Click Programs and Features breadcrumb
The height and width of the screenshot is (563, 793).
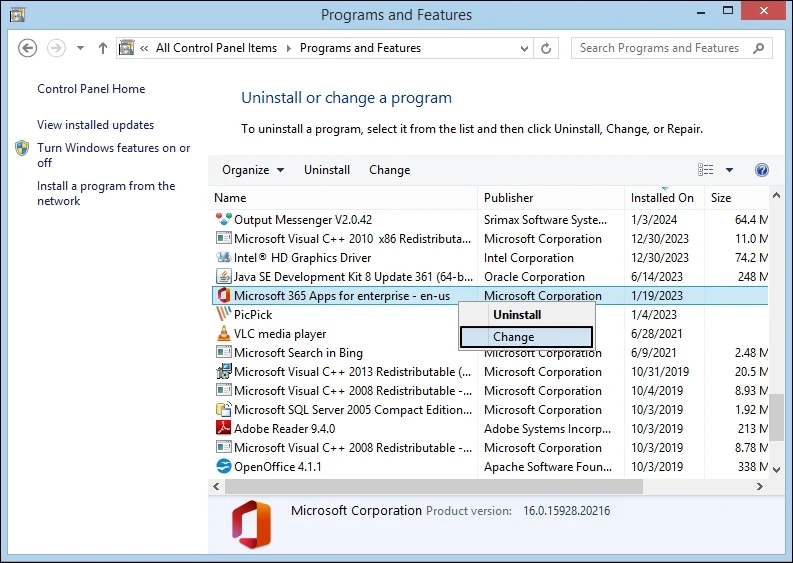(360, 48)
